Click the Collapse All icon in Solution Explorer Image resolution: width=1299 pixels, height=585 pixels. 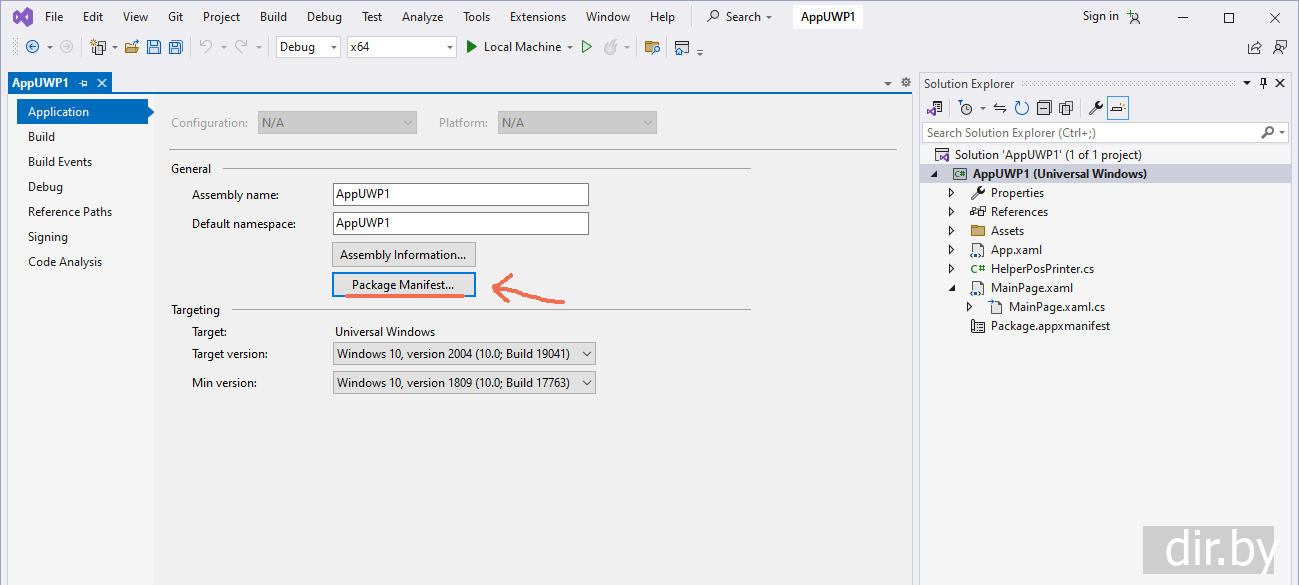click(1043, 108)
